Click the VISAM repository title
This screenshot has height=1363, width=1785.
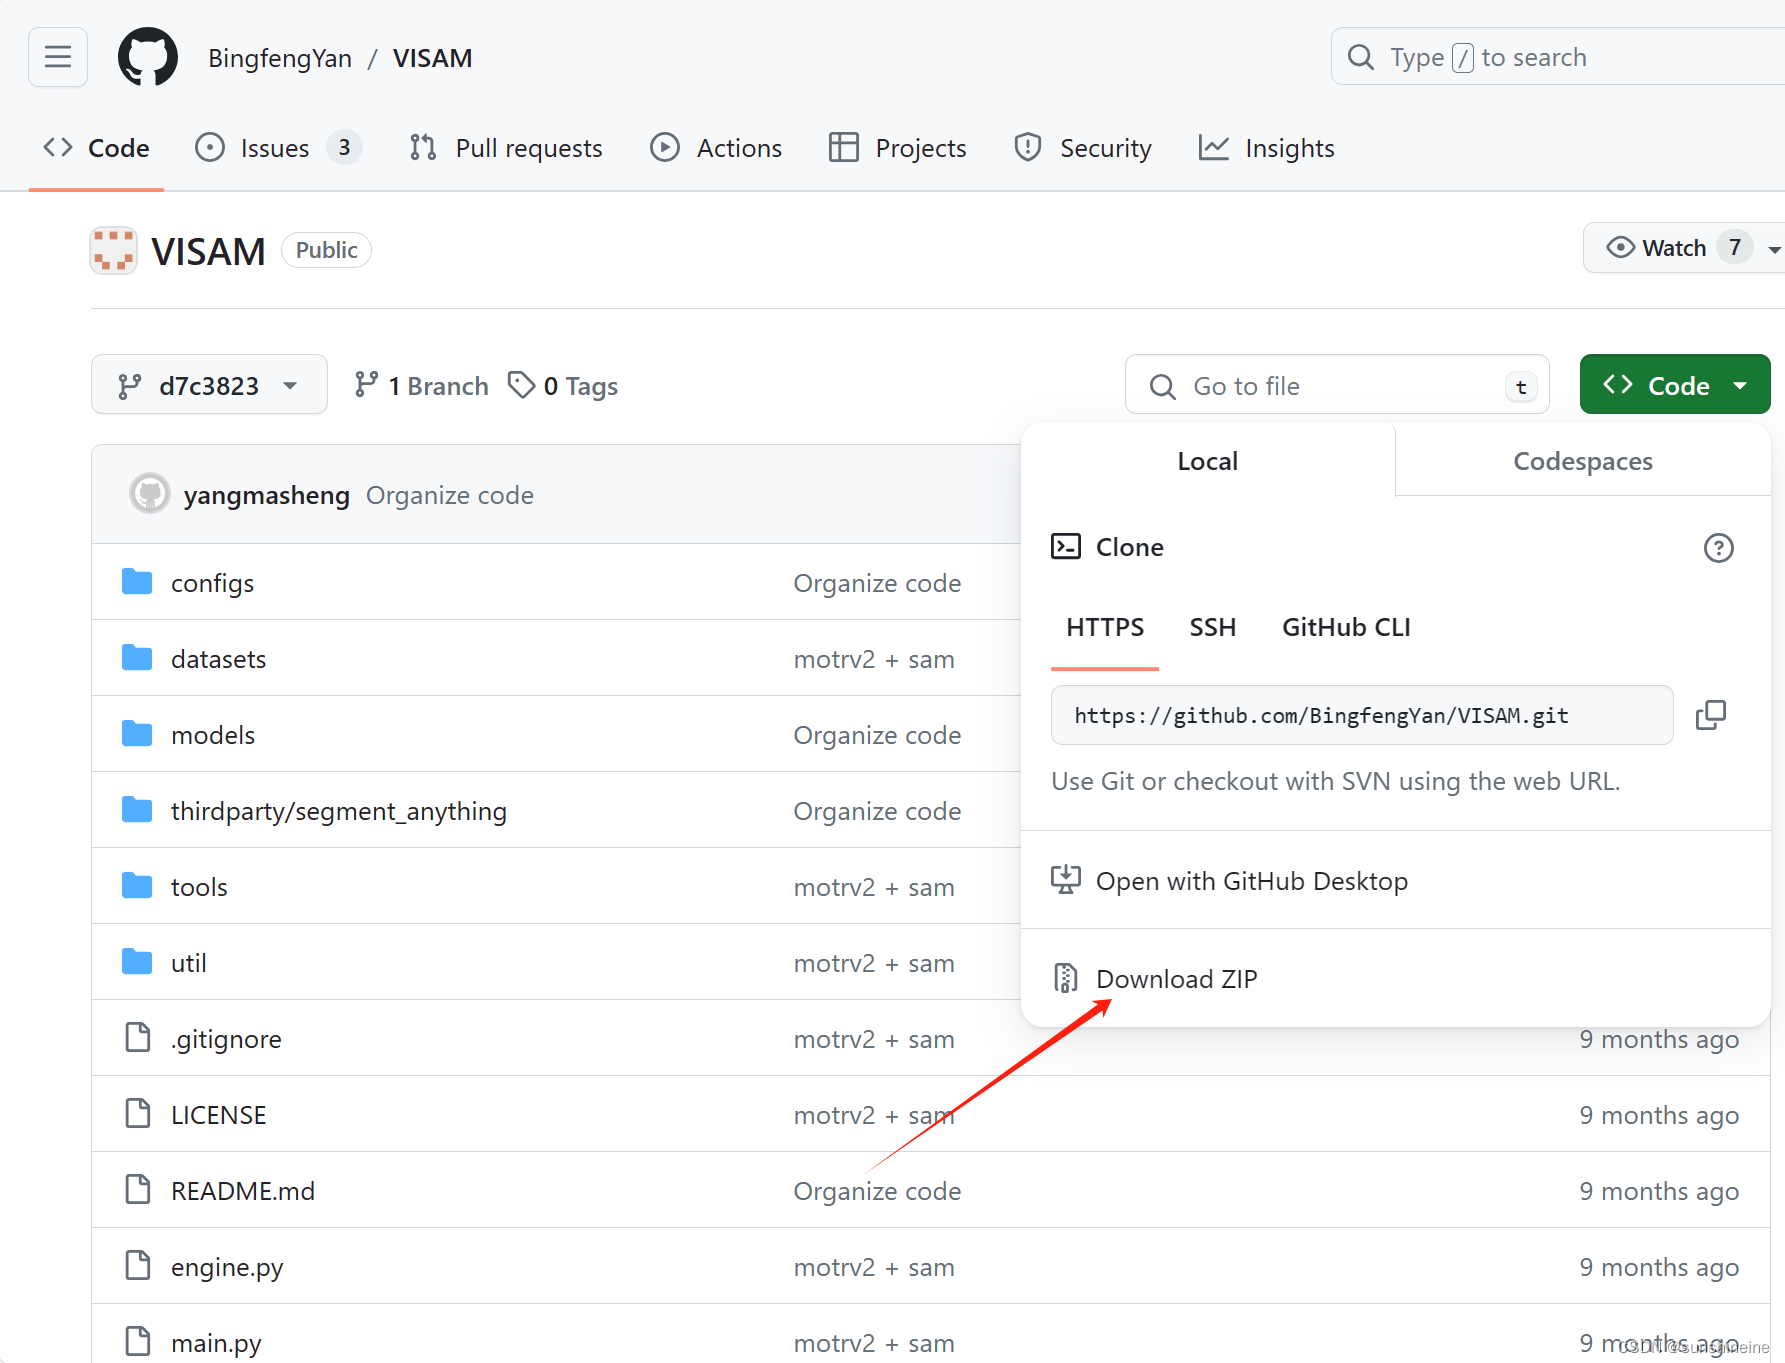pos(208,251)
